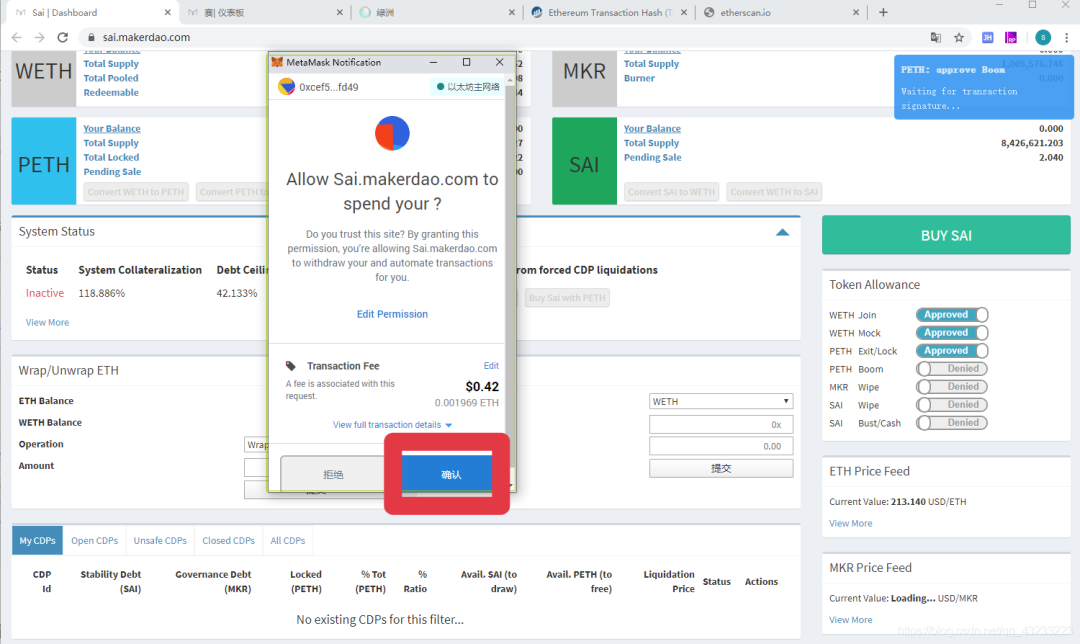Click the BUY SAI button

pos(946,235)
